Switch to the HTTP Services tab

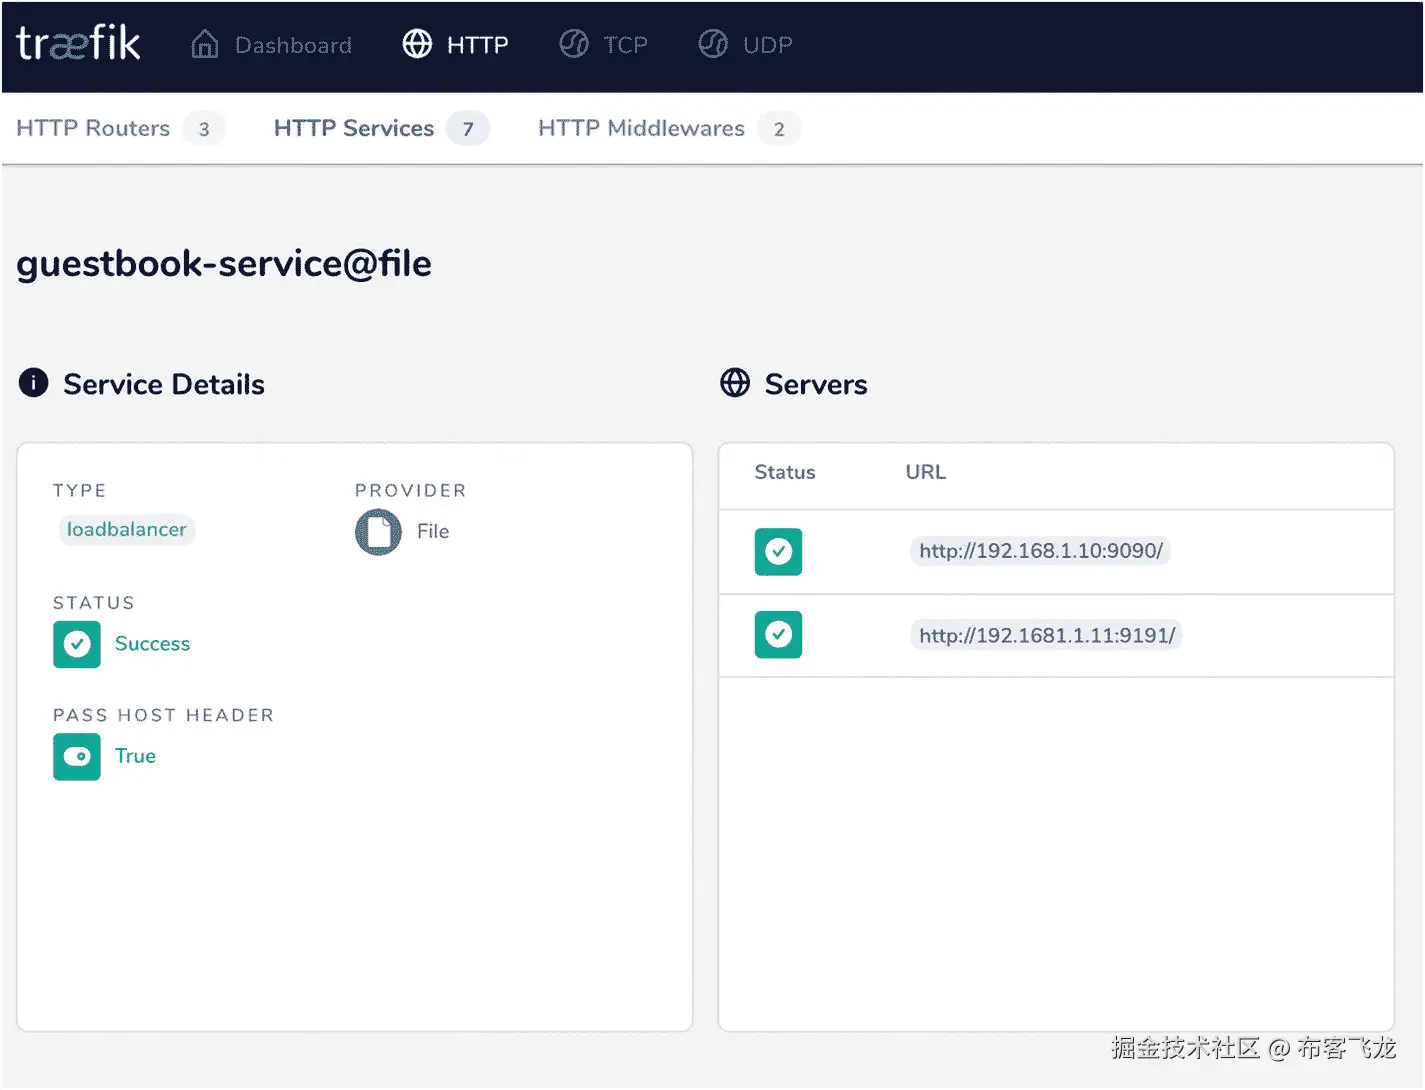tap(354, 128)
